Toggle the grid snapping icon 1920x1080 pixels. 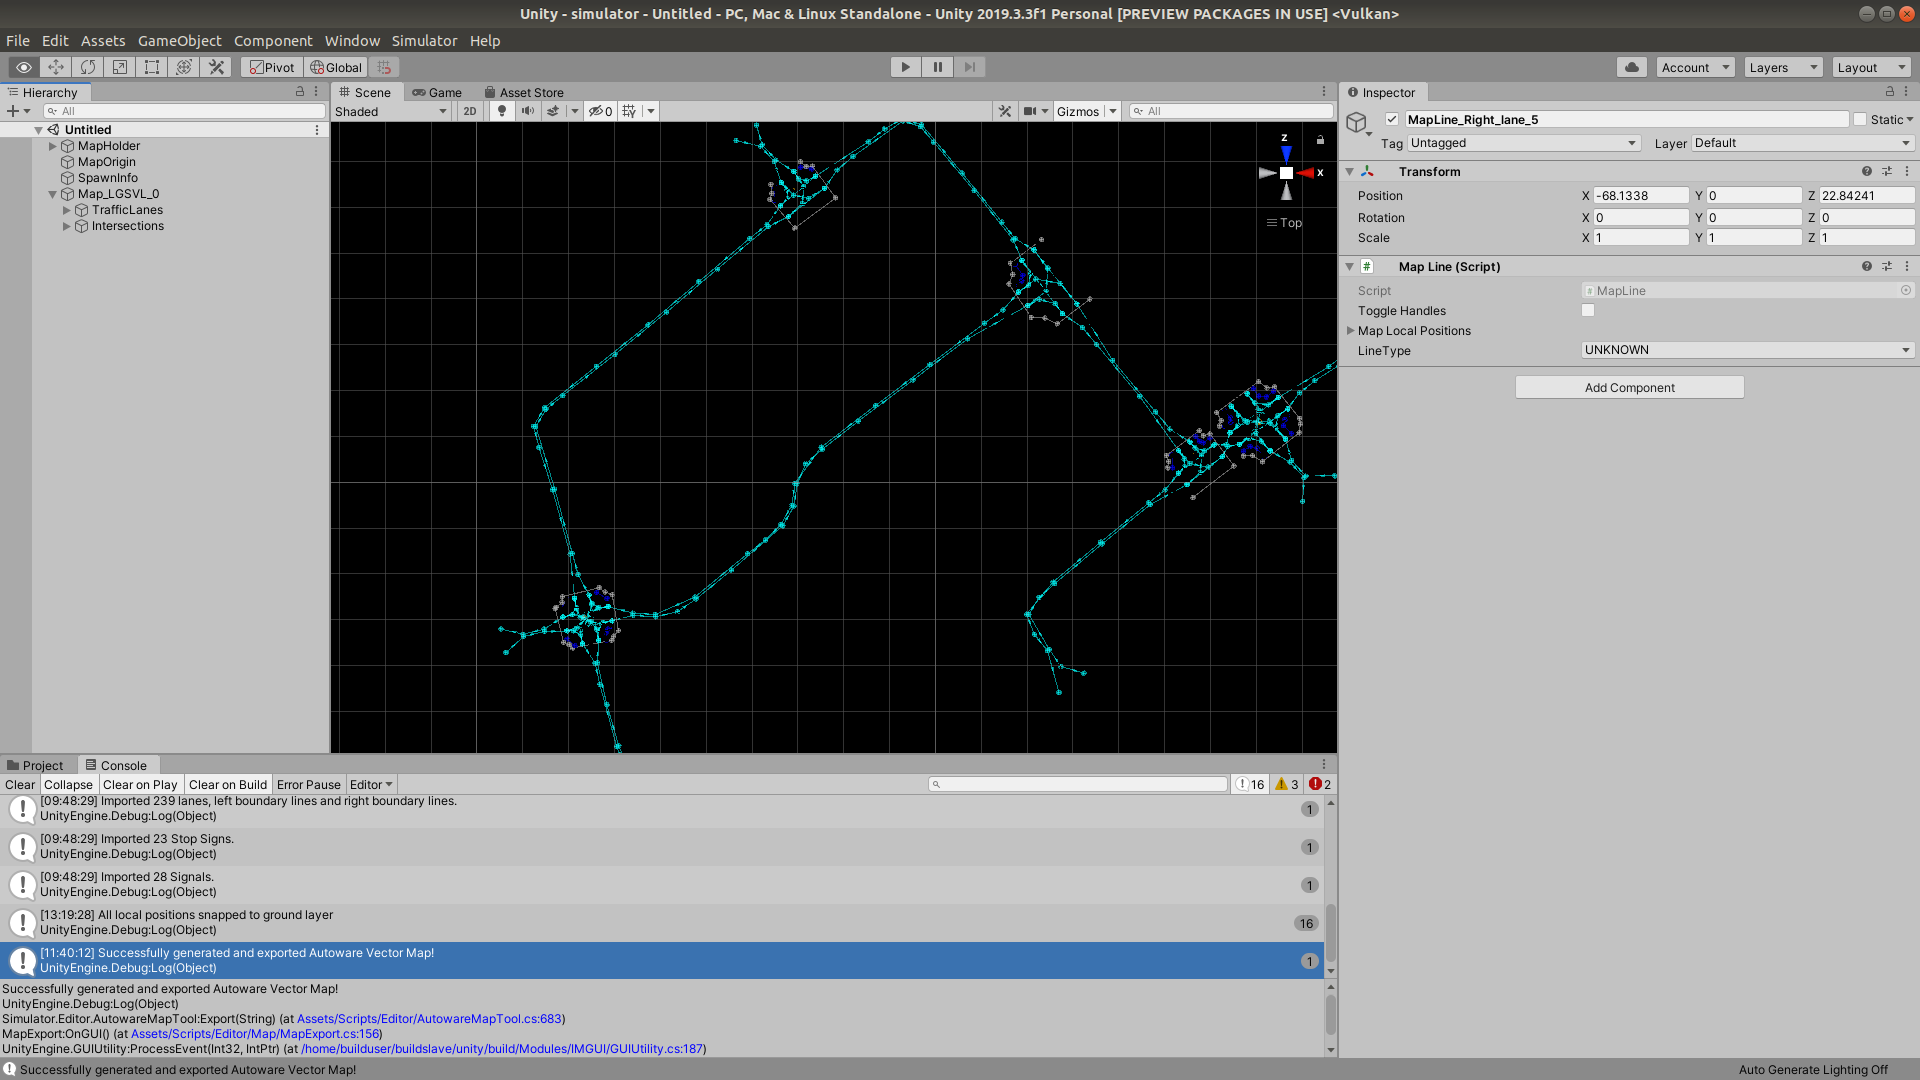(x=384, y=67)
